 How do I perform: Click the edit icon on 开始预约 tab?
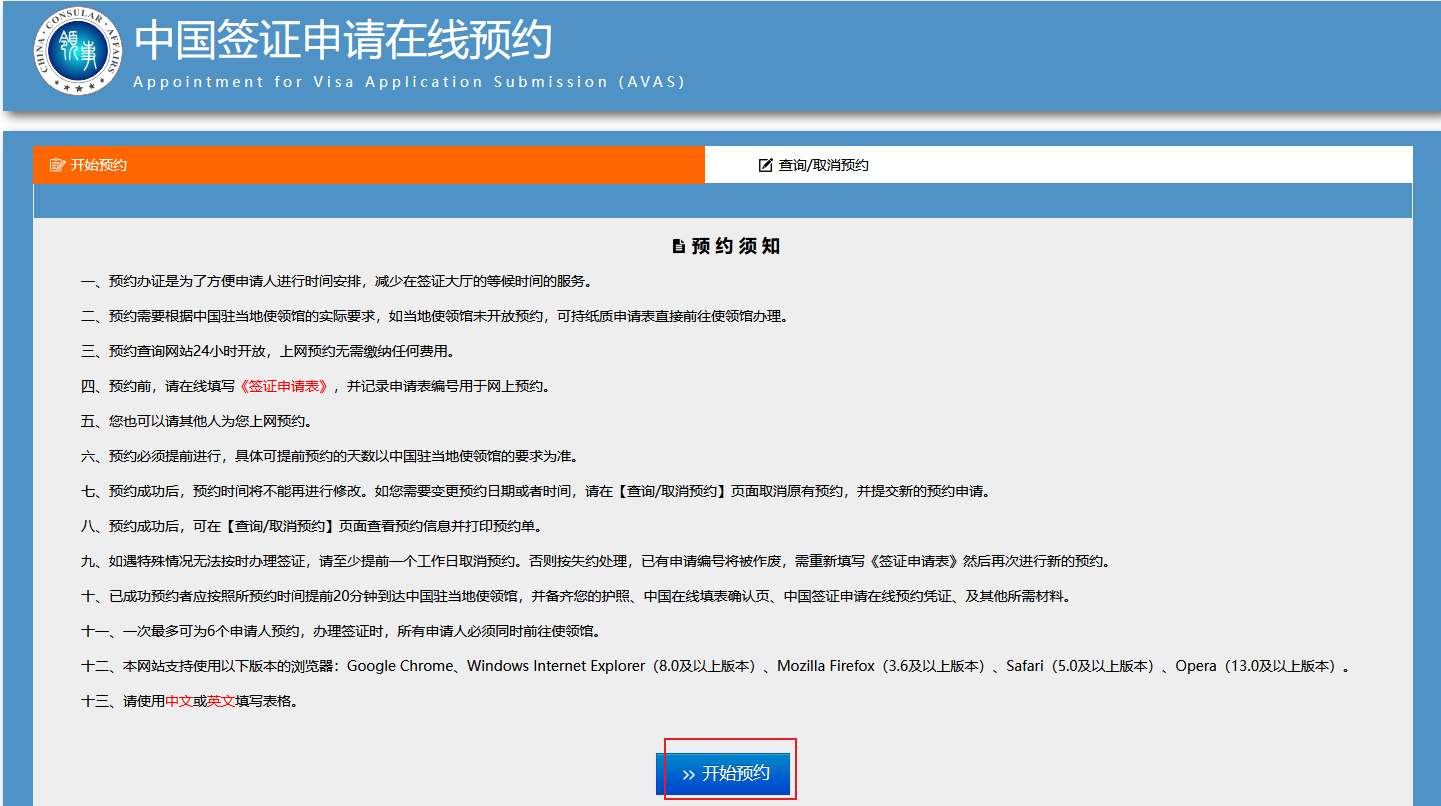click(x=57, y=165)
